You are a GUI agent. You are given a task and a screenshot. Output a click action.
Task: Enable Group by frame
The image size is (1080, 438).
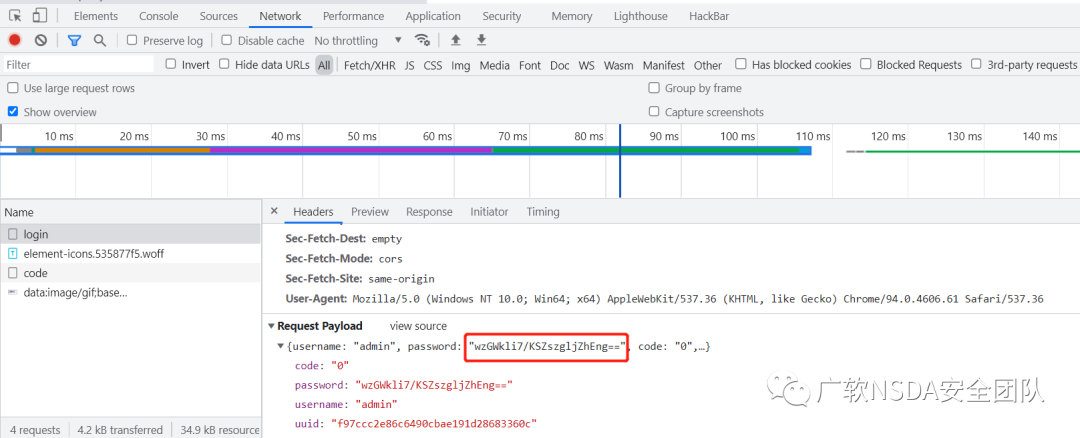point(654,87)
